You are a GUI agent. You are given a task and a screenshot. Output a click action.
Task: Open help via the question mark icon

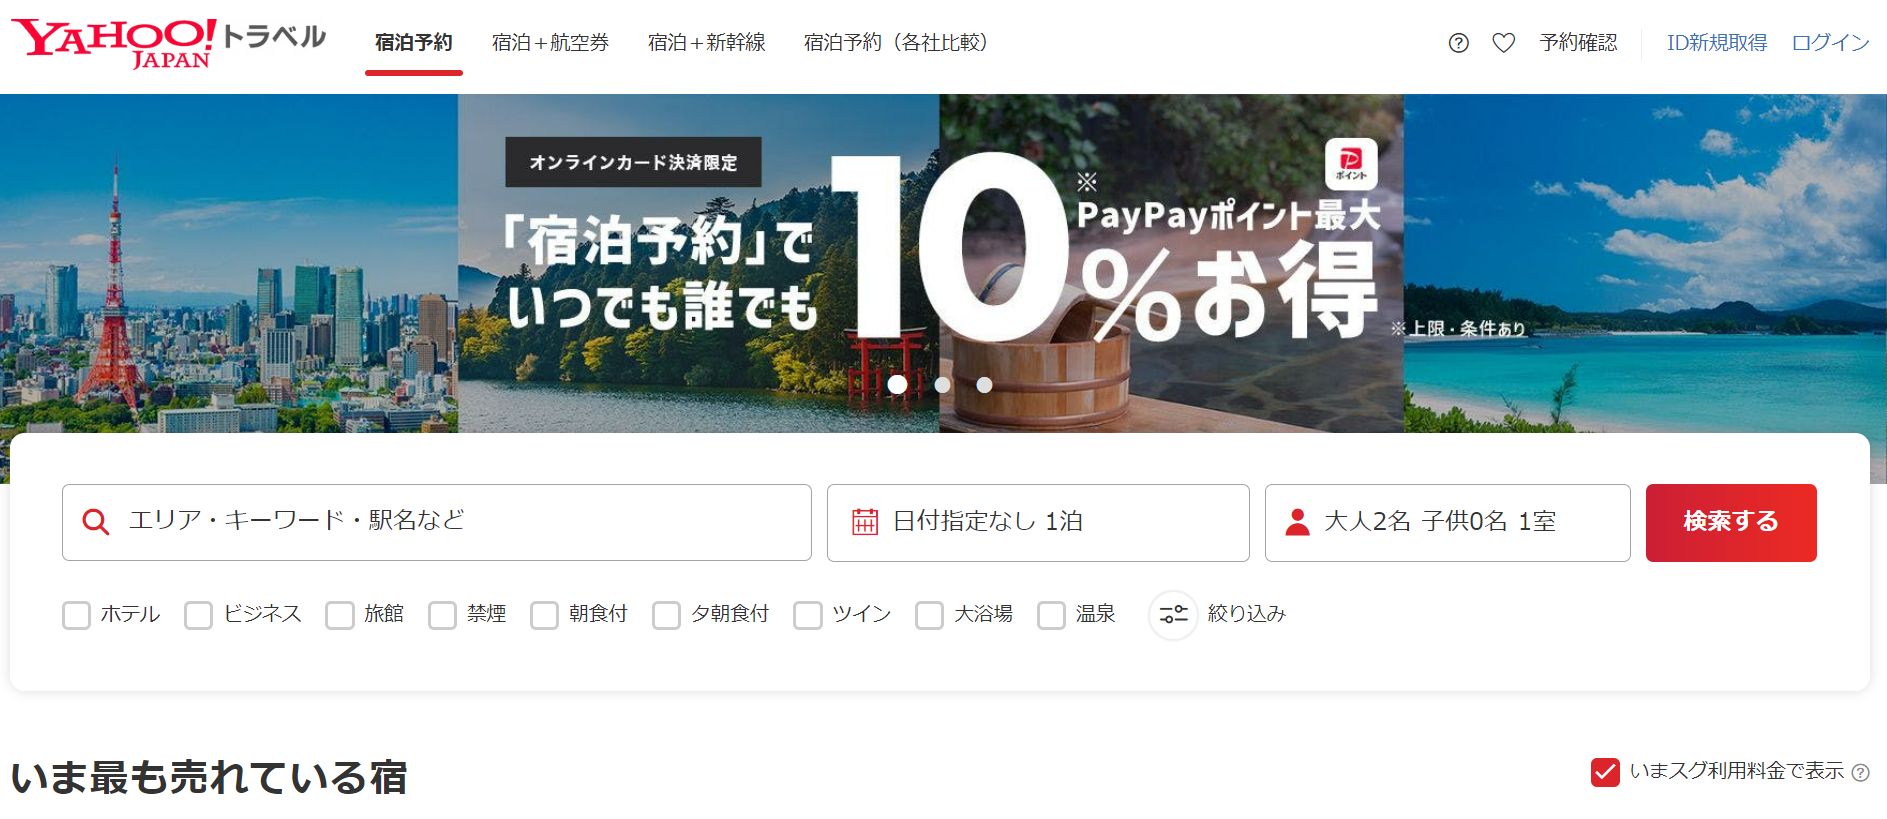[1458, 43]
